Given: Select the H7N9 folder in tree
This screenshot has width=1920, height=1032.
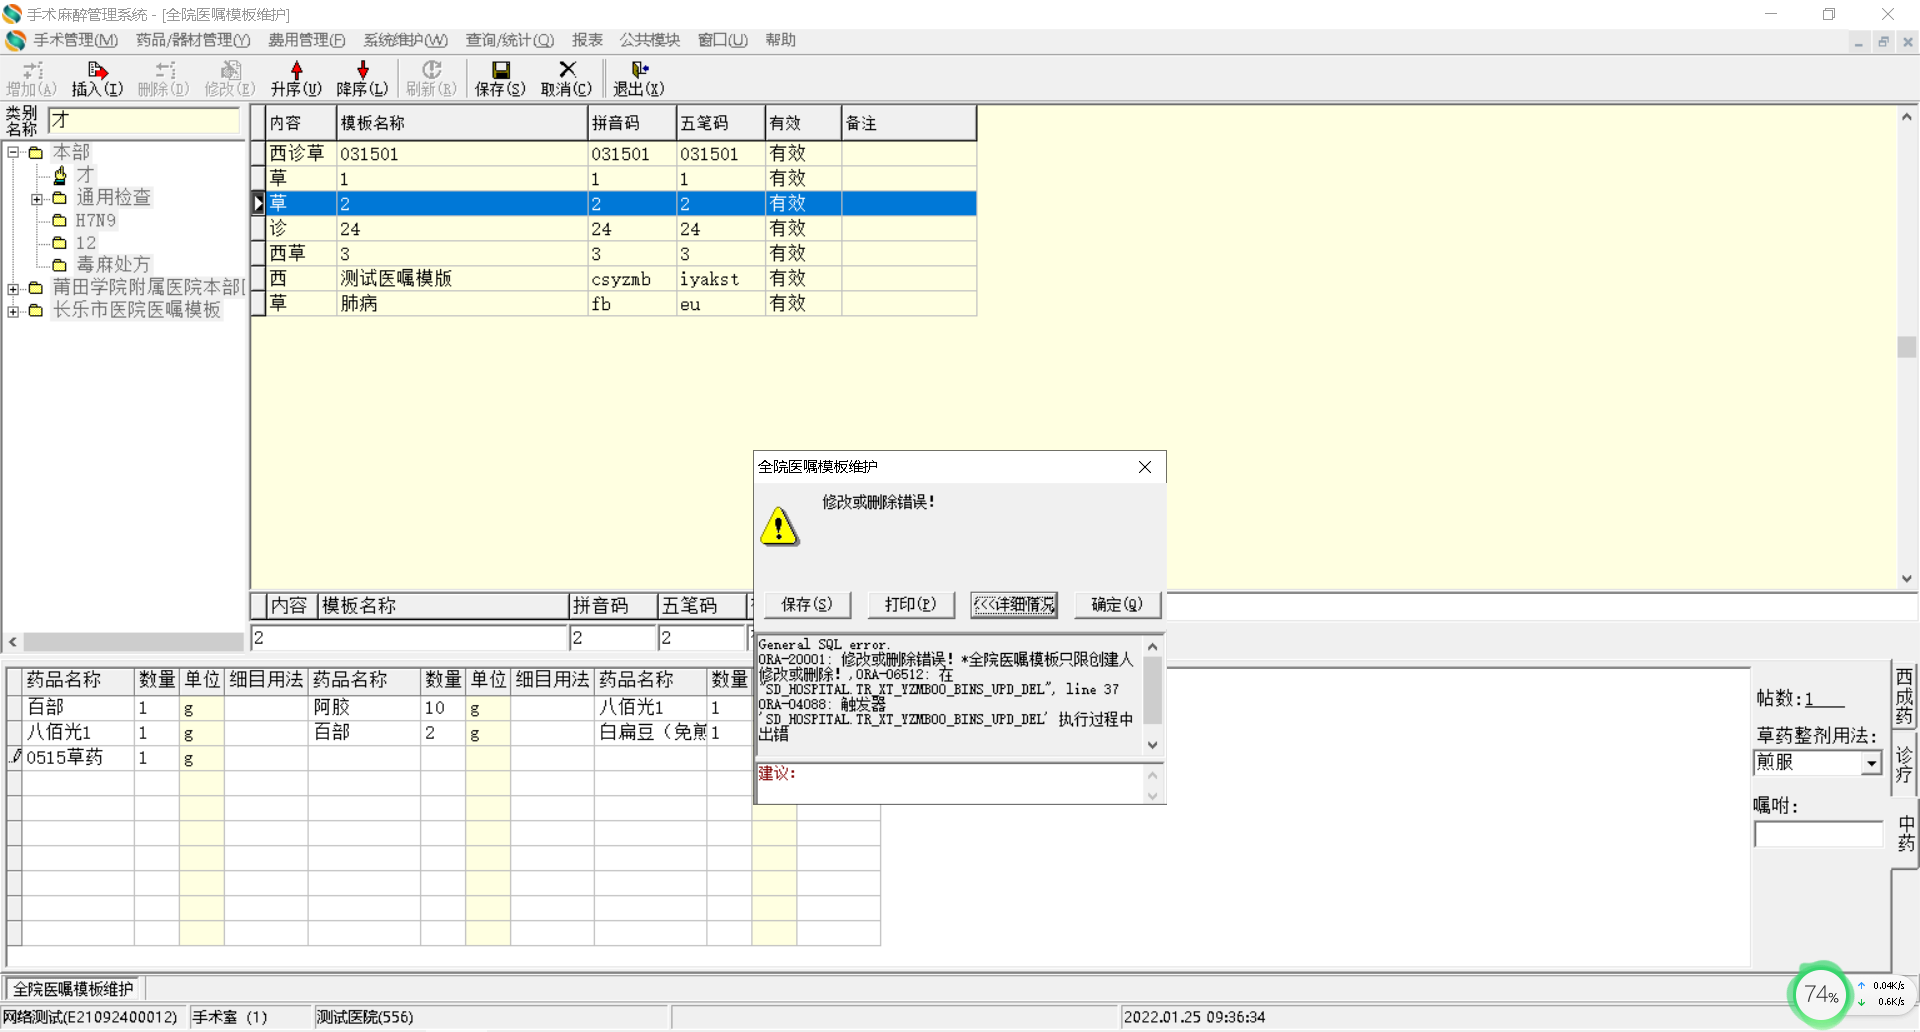Looking at the screenshot, I should [x=96, y=220].
